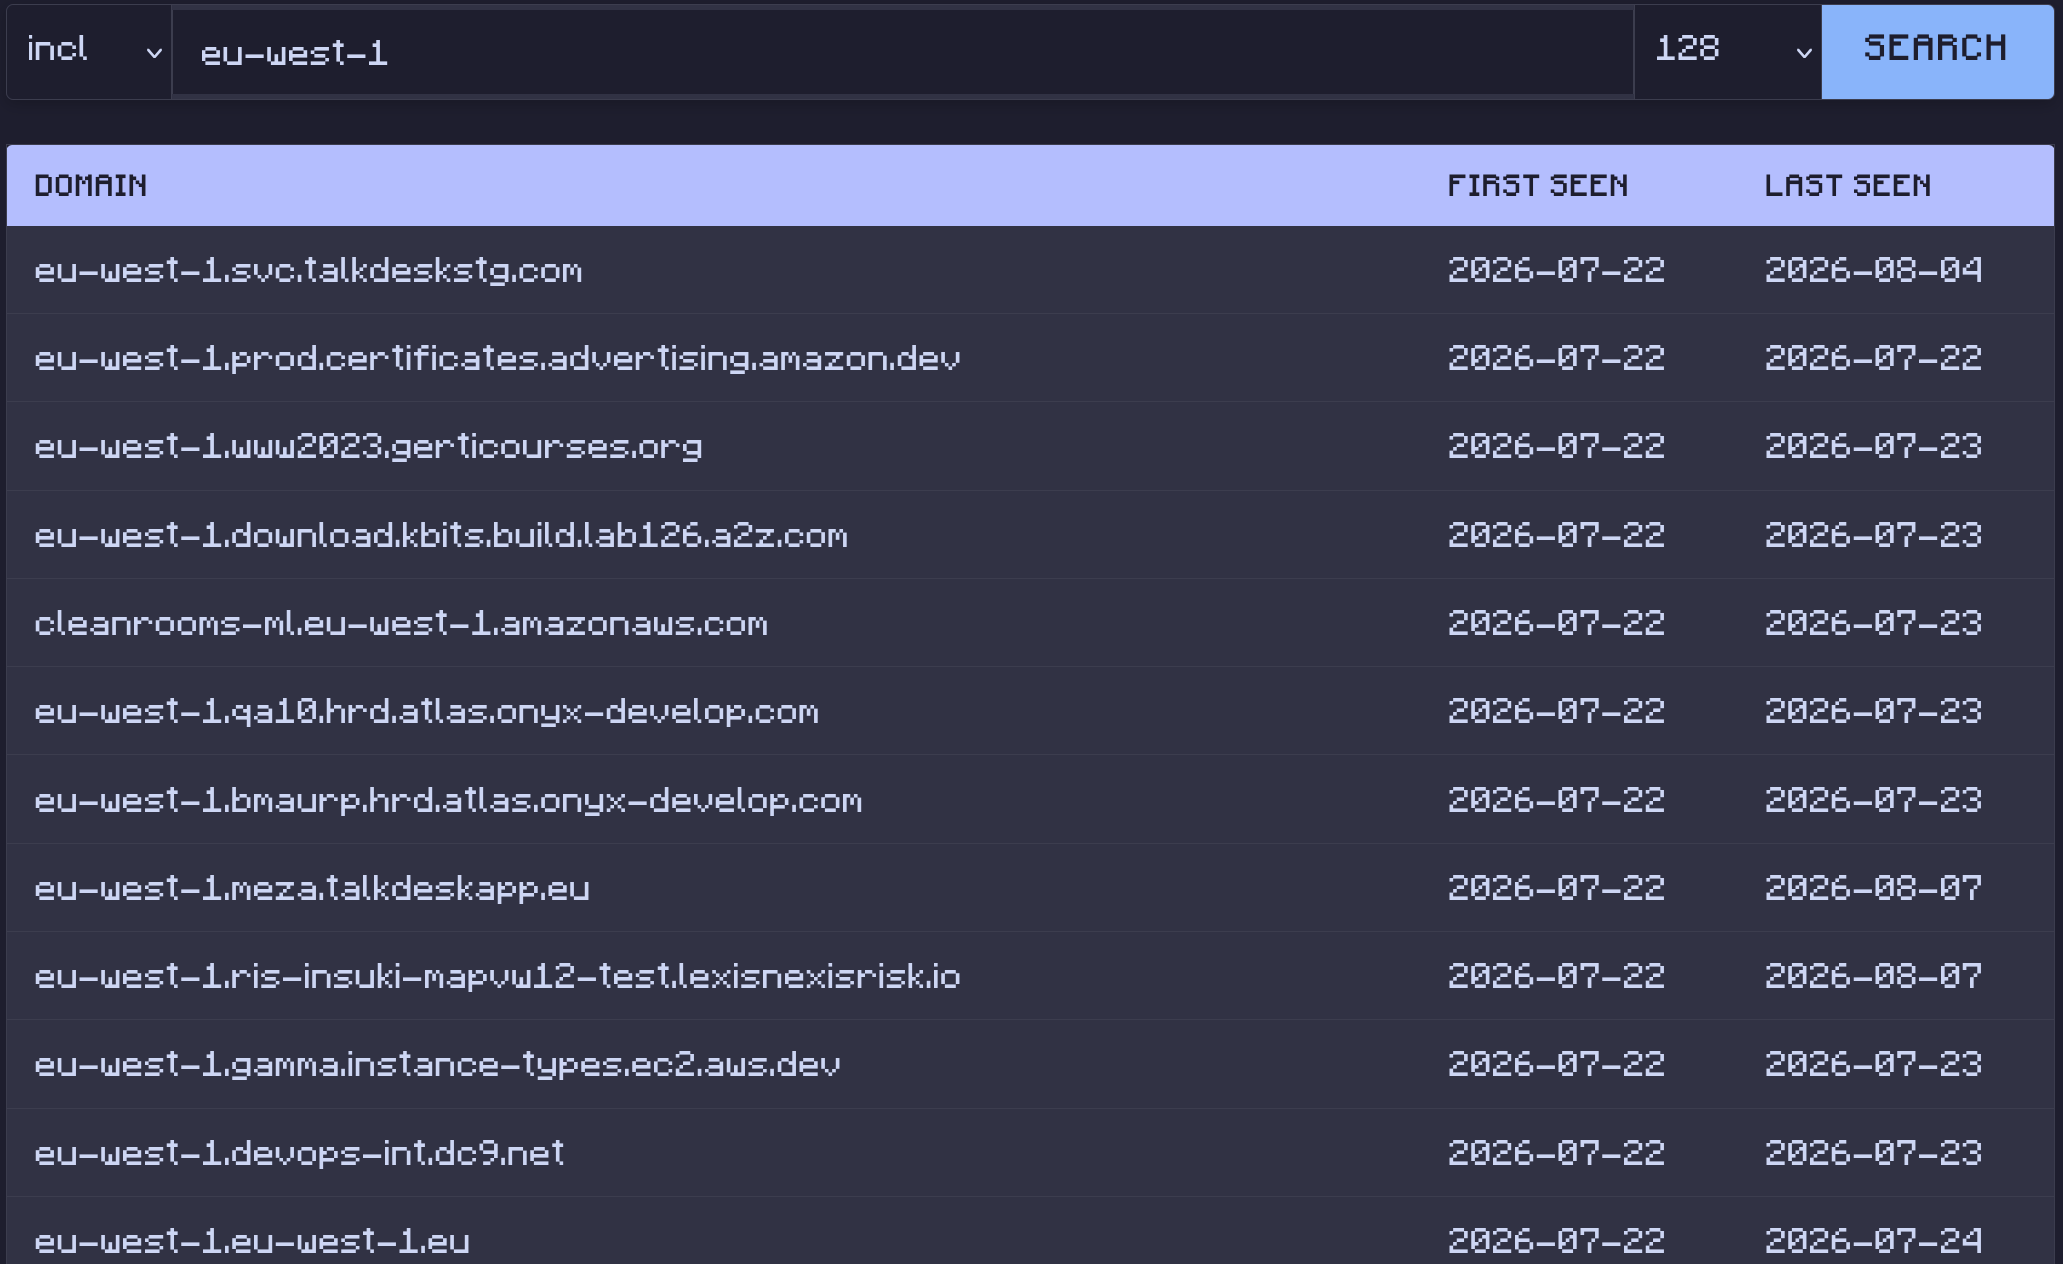This screenshot has height=1264, width=2063.
Task: Click the SEARCH button
Action: [1937, 51]
